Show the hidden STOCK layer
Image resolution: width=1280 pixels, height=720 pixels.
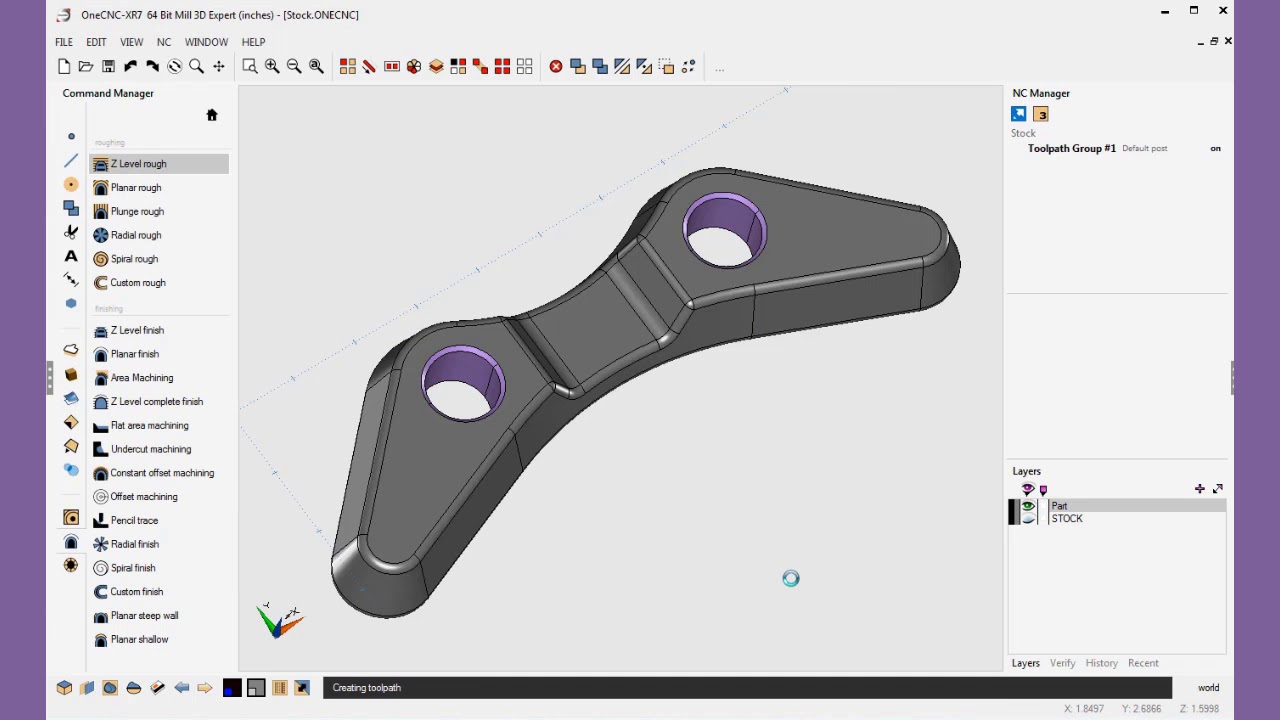(1027, 519)
